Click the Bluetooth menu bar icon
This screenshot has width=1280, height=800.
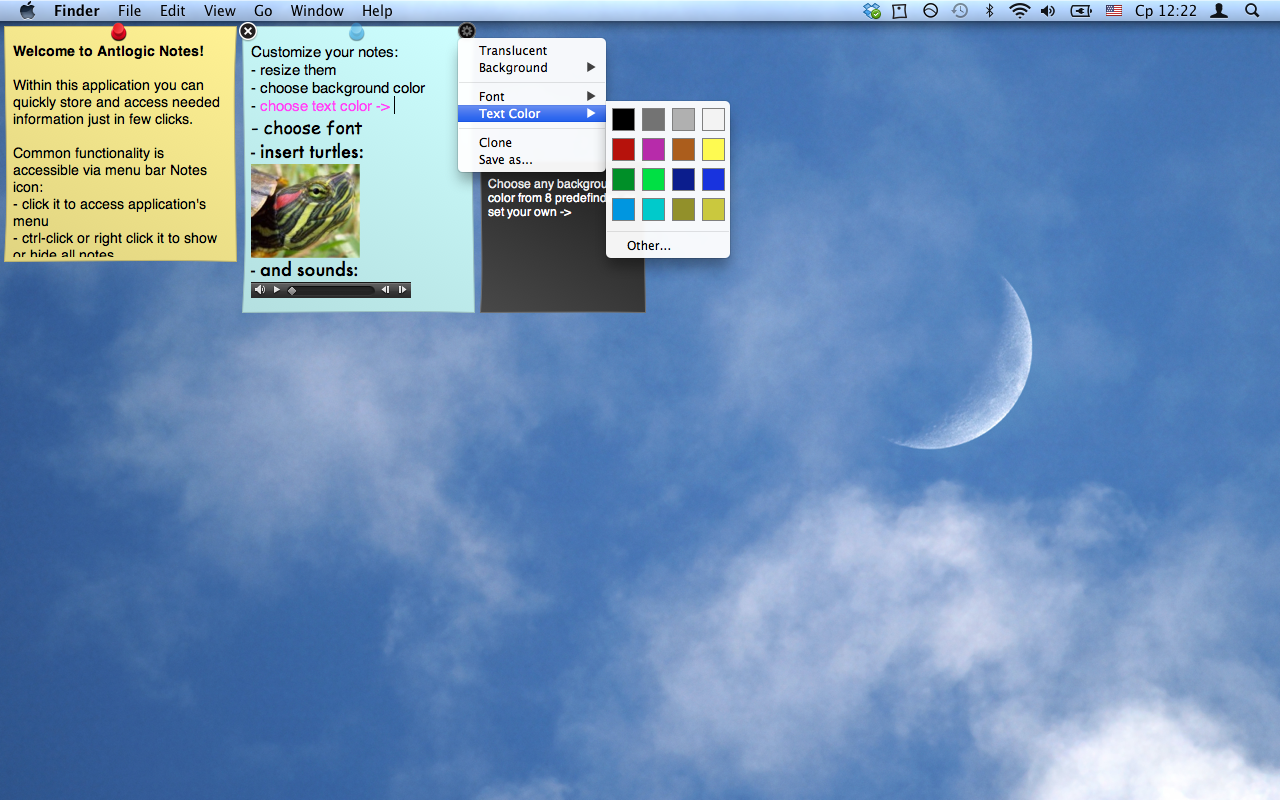[x=990, y=11]
